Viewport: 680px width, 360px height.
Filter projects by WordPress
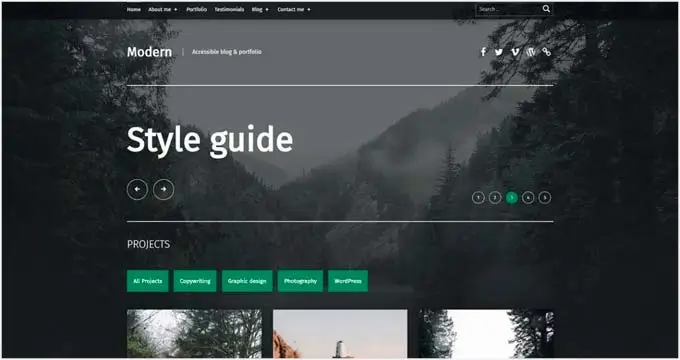(348, 281)
